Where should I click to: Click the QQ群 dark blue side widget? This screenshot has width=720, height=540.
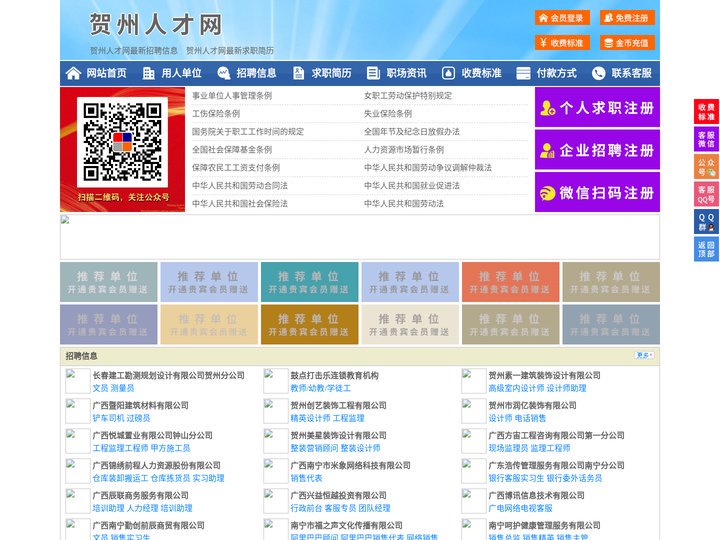[706, 222]
